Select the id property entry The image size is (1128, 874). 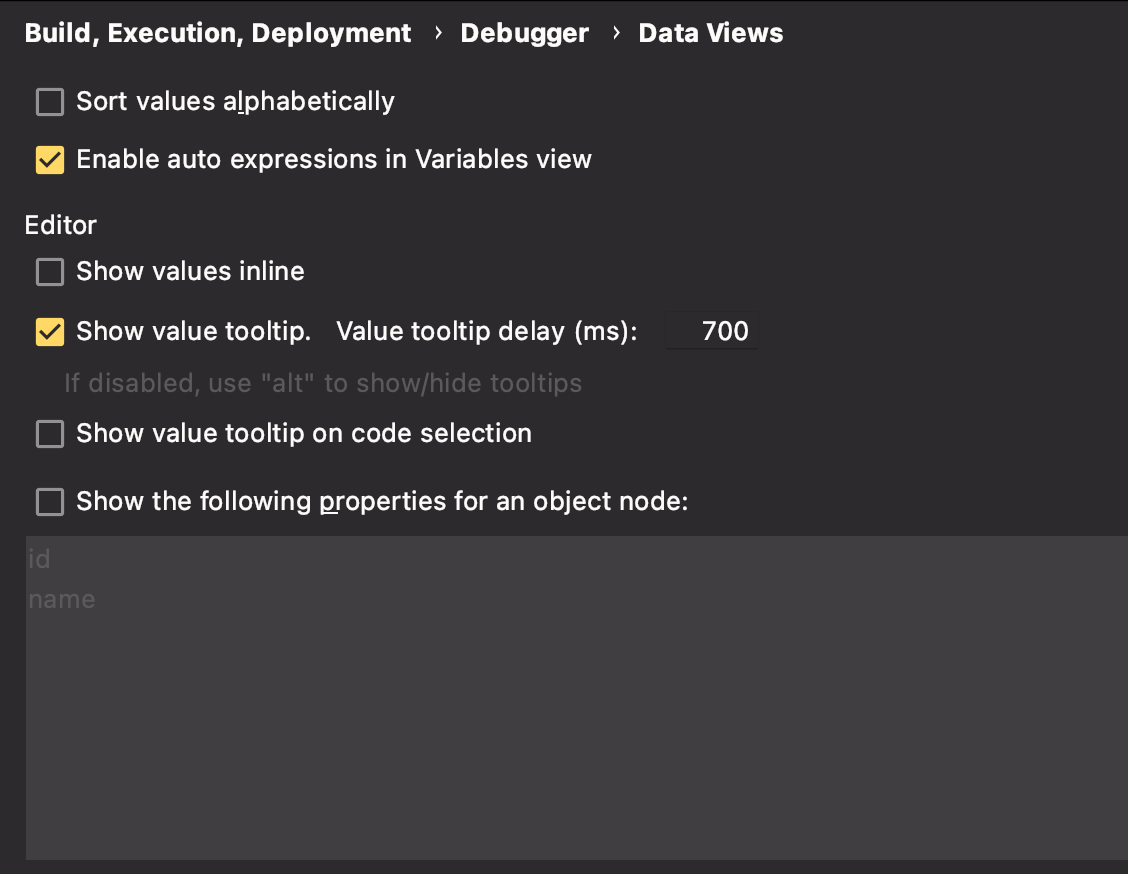point(39,559)
